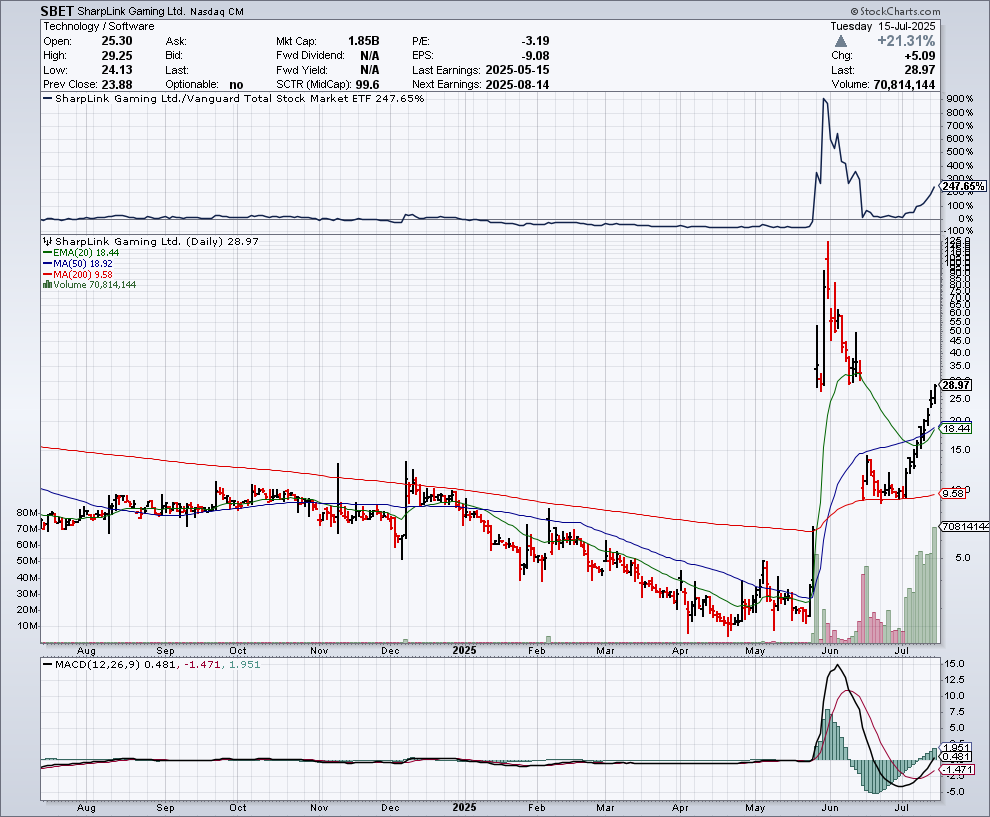
Task: Click the Optionable value no
Action: pyautogui.click(x=236, y=85)
